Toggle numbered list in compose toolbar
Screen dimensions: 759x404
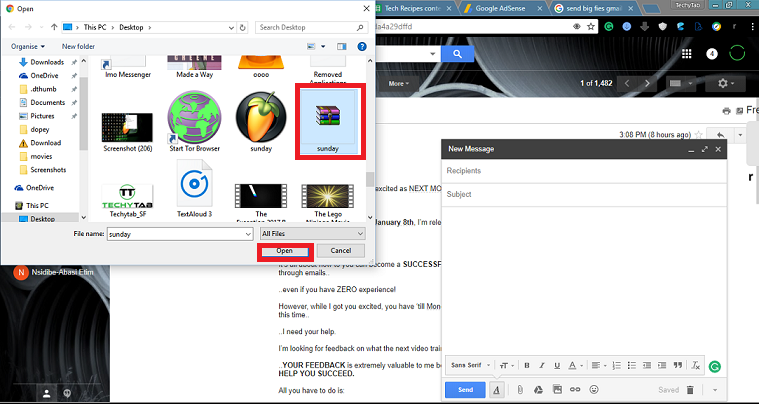click(616, 365)
